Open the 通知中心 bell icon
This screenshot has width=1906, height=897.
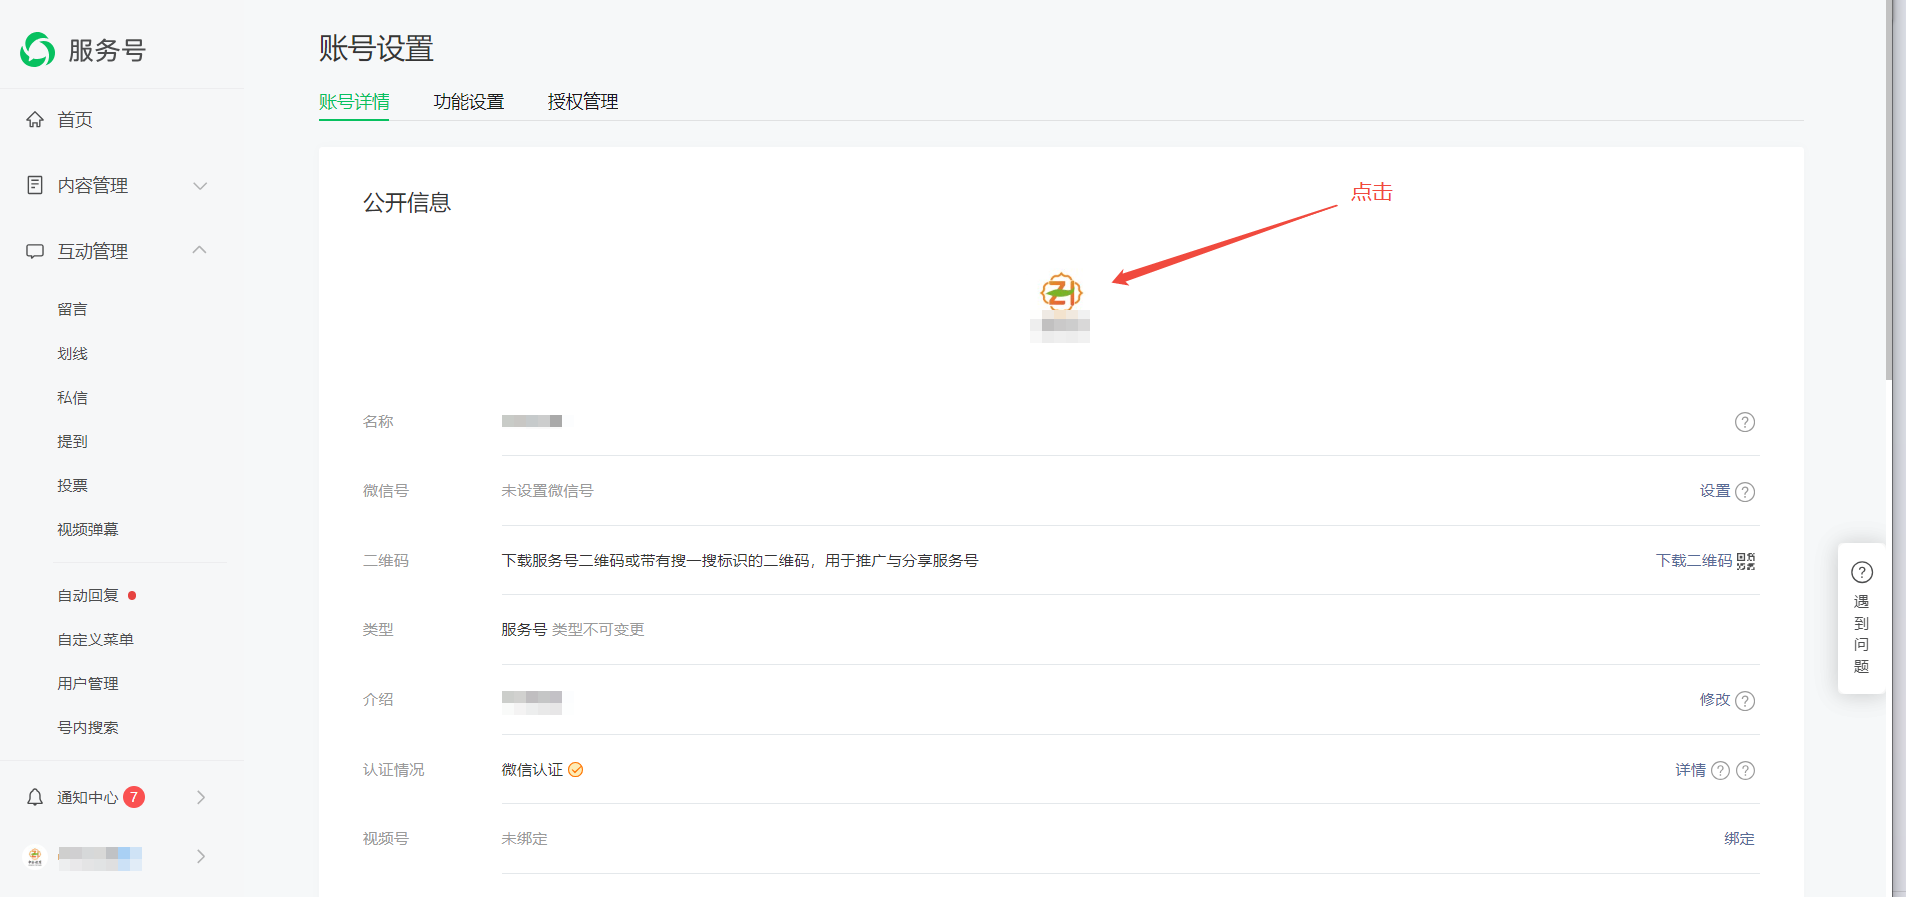tap(35, 797)
